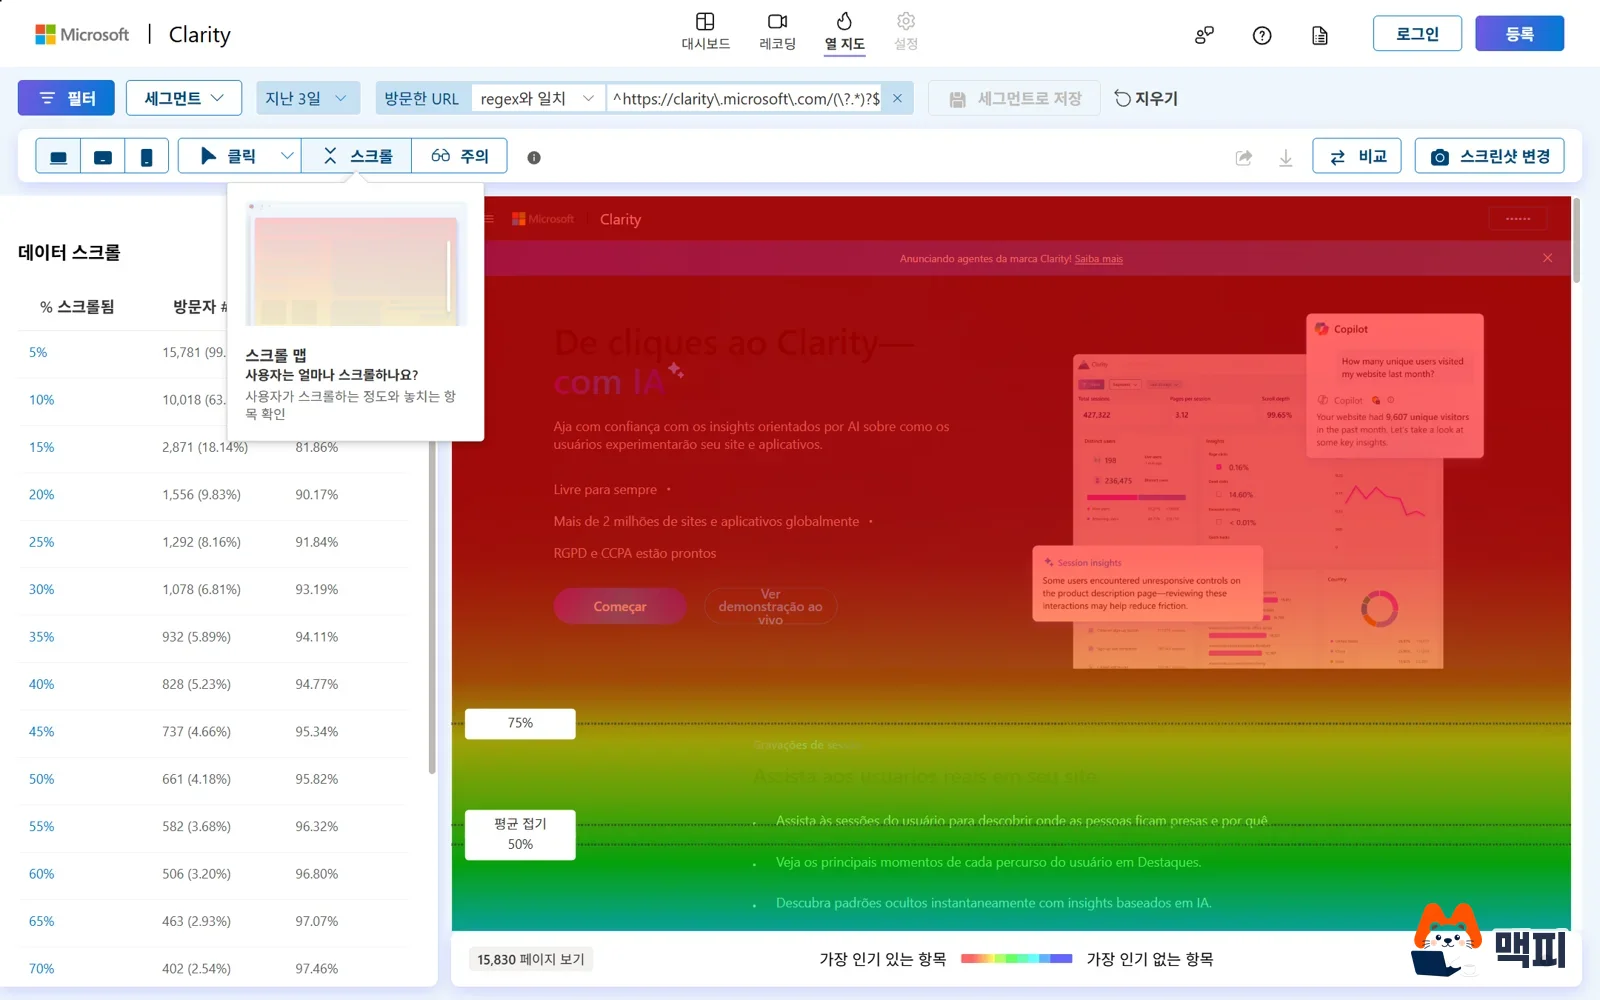1600x1000 pixels.
Task: Click the data table vertical scrollbar
Action: pos(432,608)
